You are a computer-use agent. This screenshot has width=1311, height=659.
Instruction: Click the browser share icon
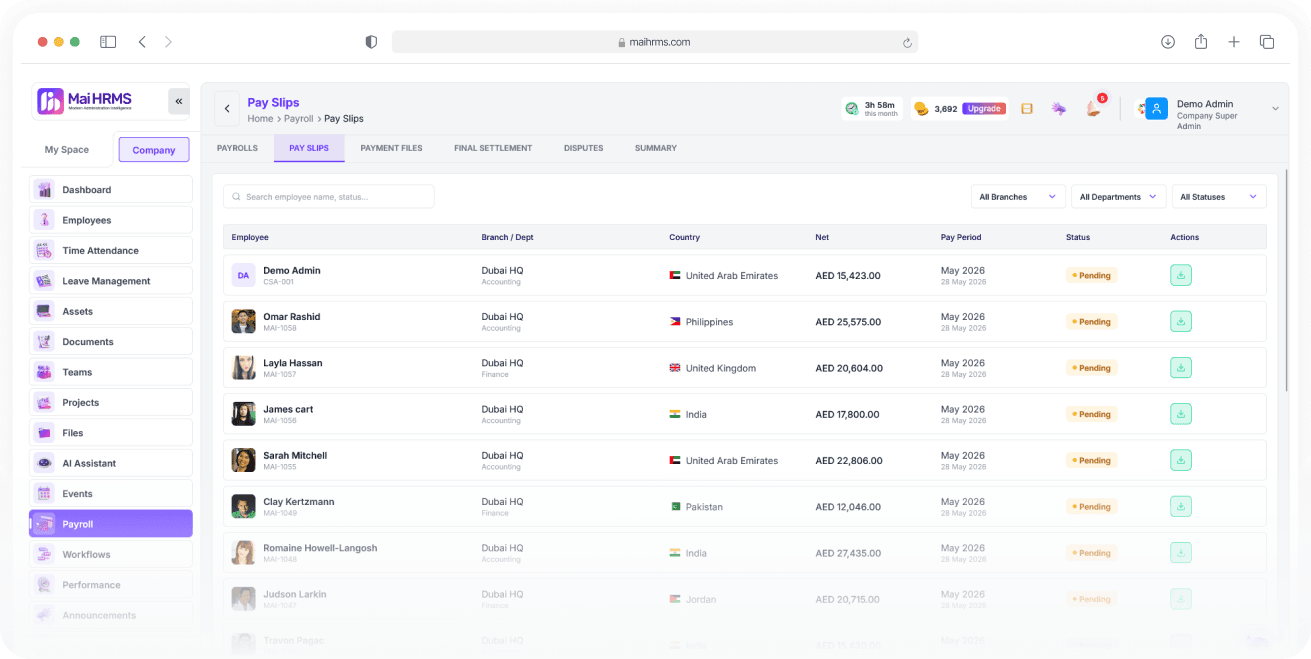pyautogui.click(x=1201, y=42)
